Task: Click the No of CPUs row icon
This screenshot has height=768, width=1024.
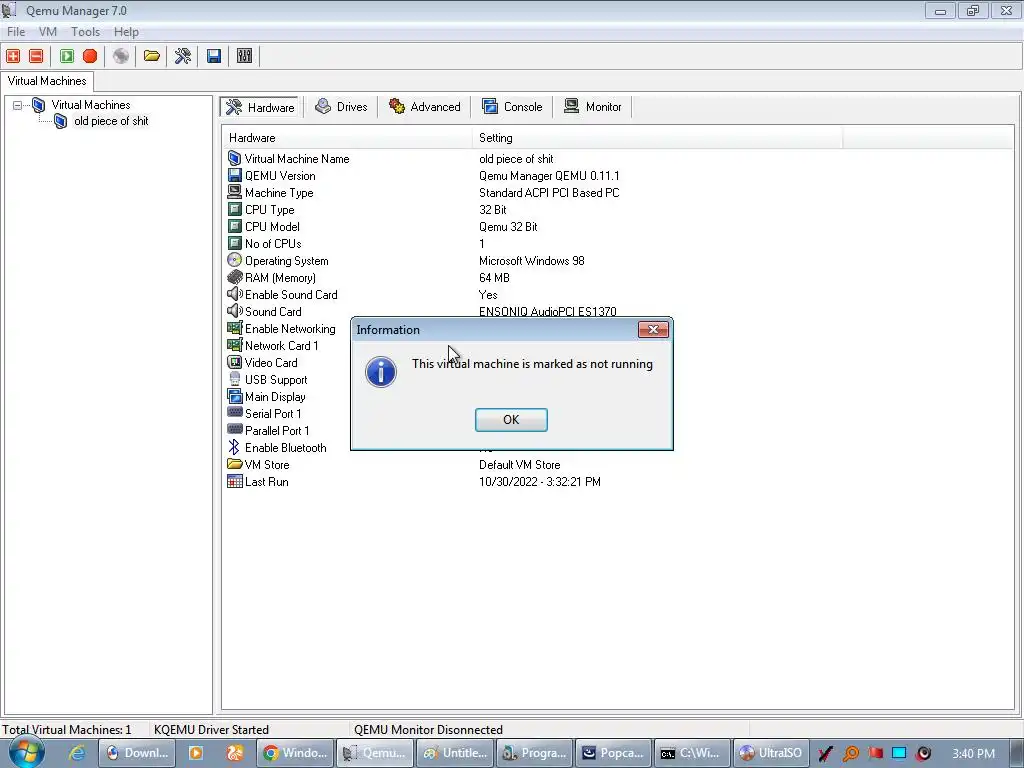Action: click(234, 244)
